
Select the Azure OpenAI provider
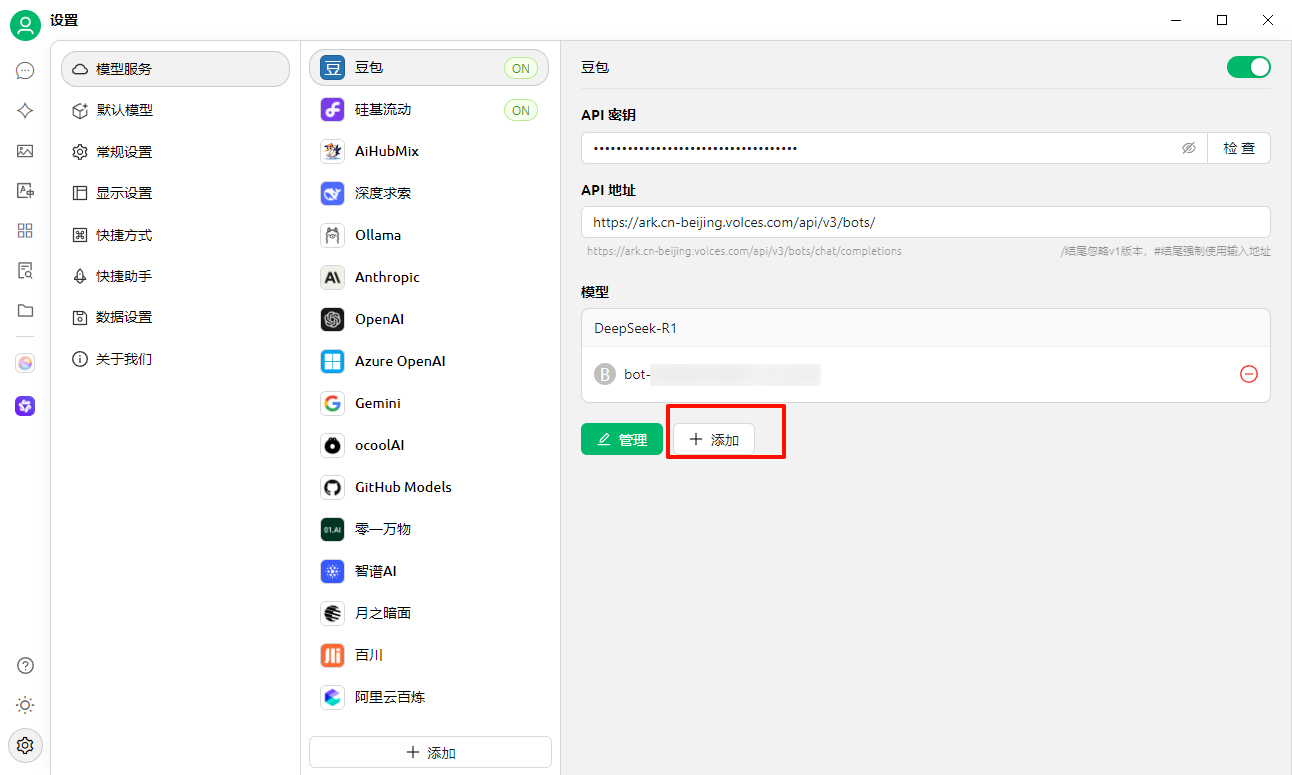tap(429, 362)
